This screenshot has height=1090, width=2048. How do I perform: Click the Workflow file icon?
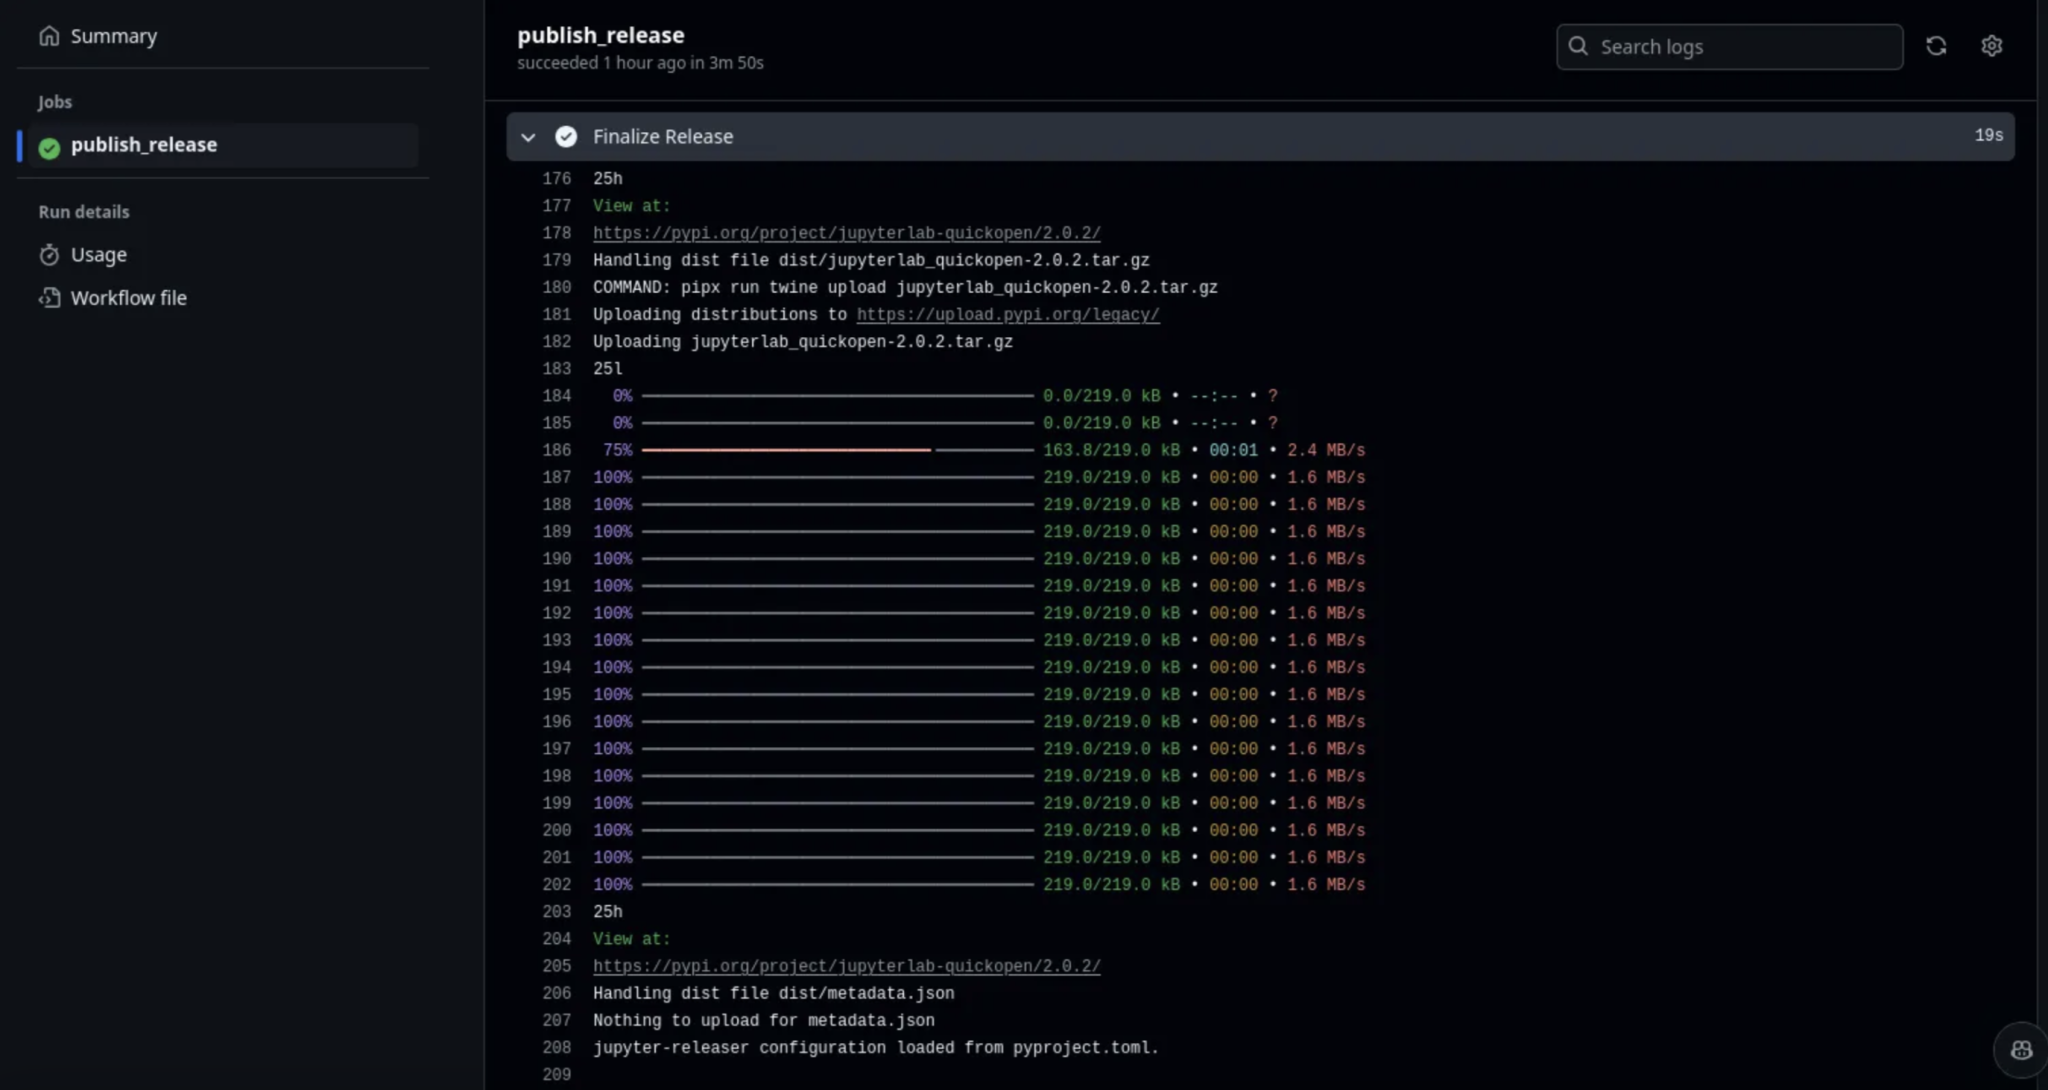pyautogui.click(x=49, y=297)
